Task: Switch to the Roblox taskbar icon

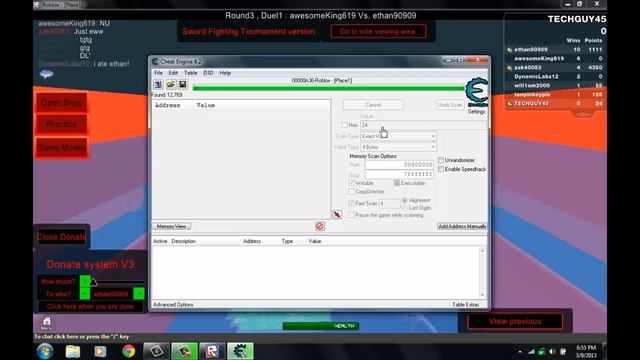Action: [x=212, y=351]
